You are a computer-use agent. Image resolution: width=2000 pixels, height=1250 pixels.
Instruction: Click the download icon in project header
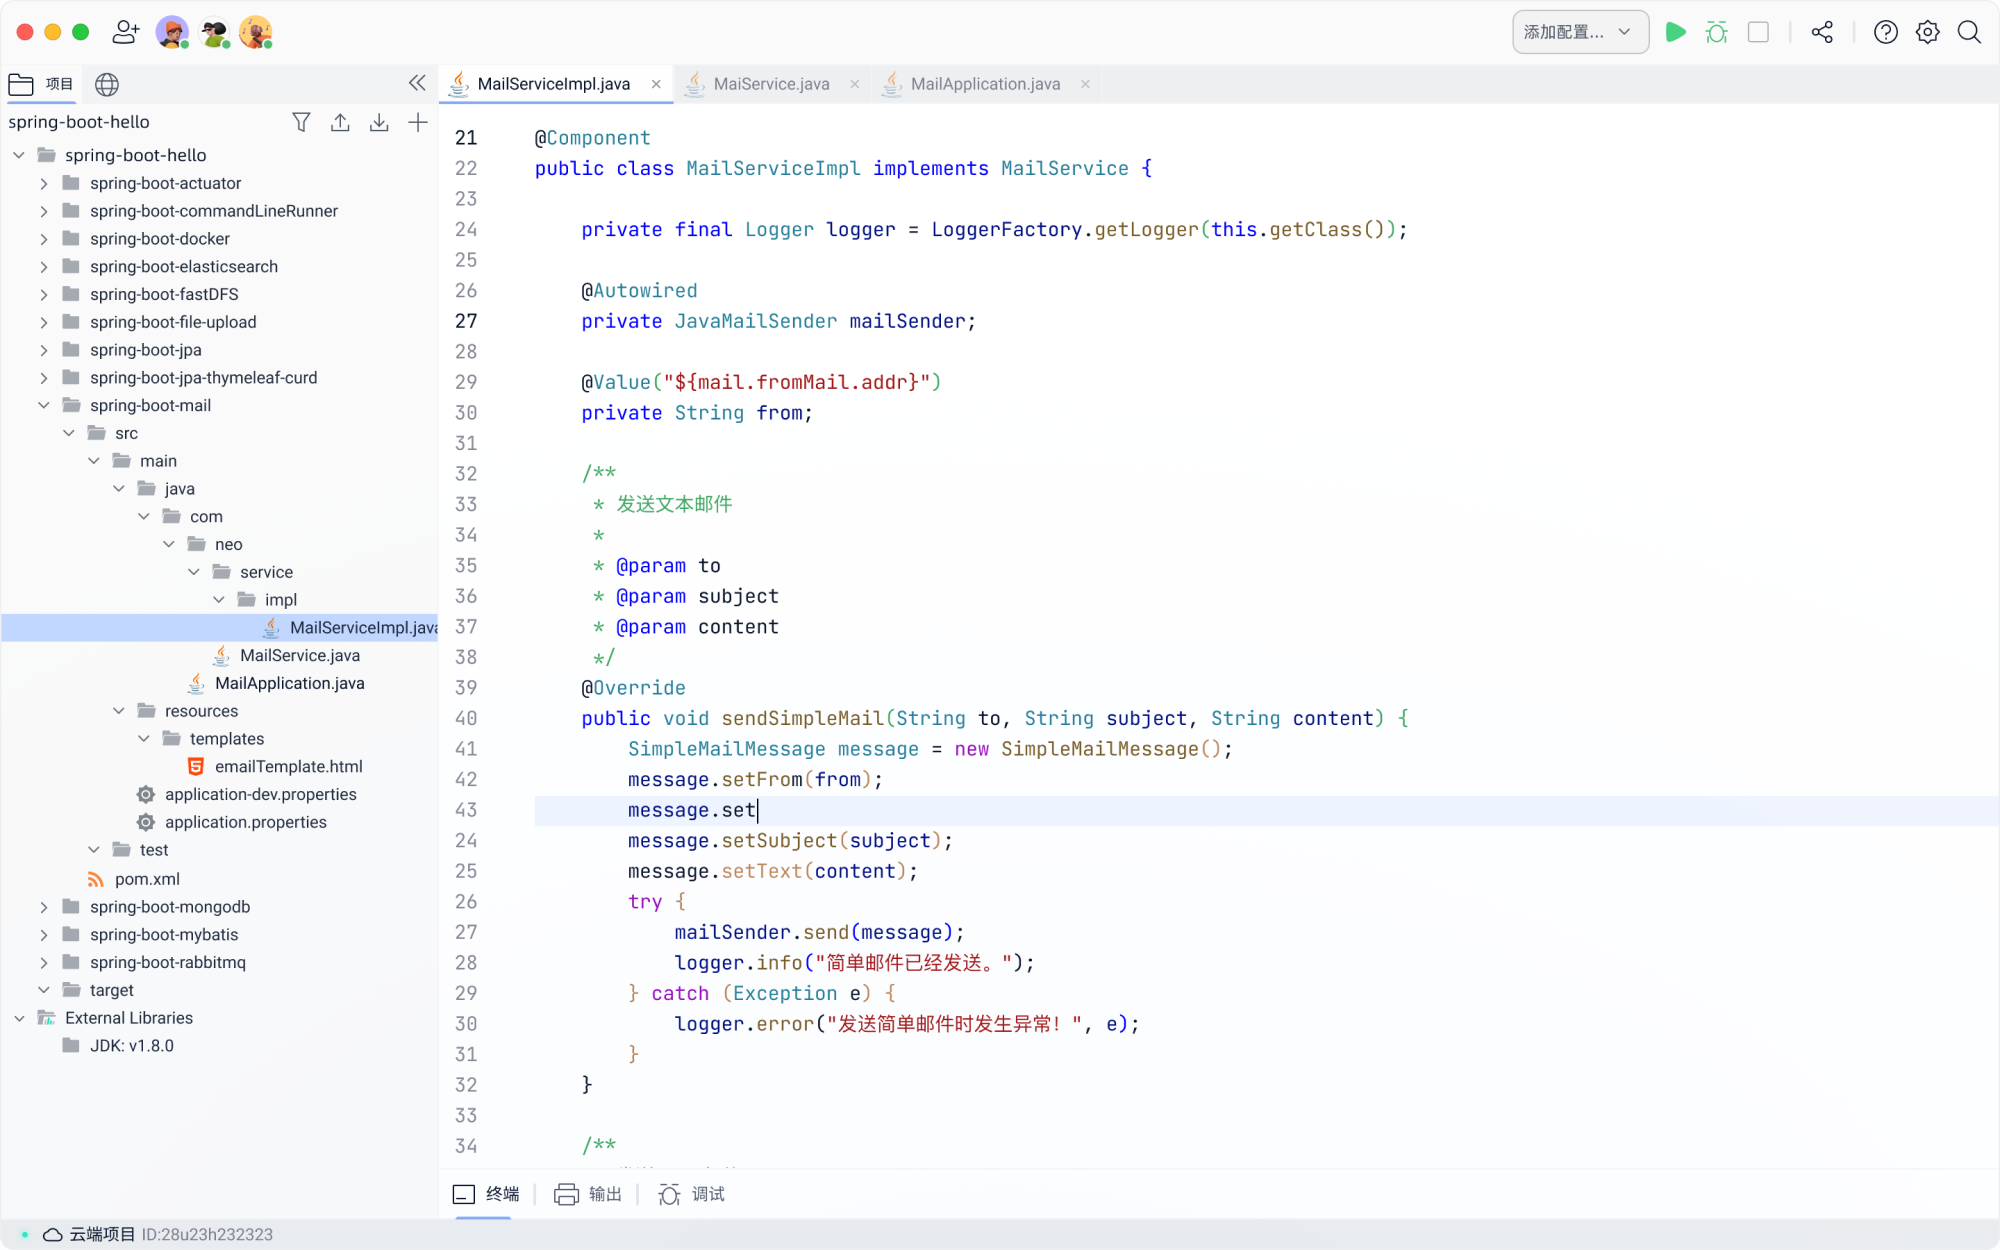point(379,122)
